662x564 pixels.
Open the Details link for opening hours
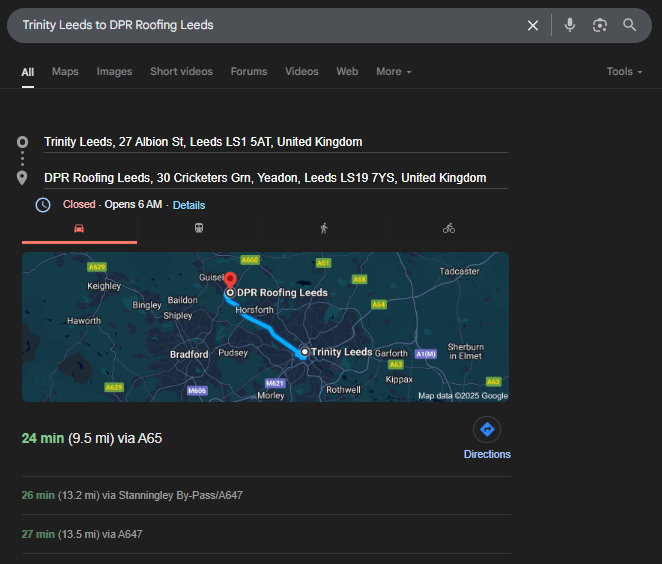[189, 205]
